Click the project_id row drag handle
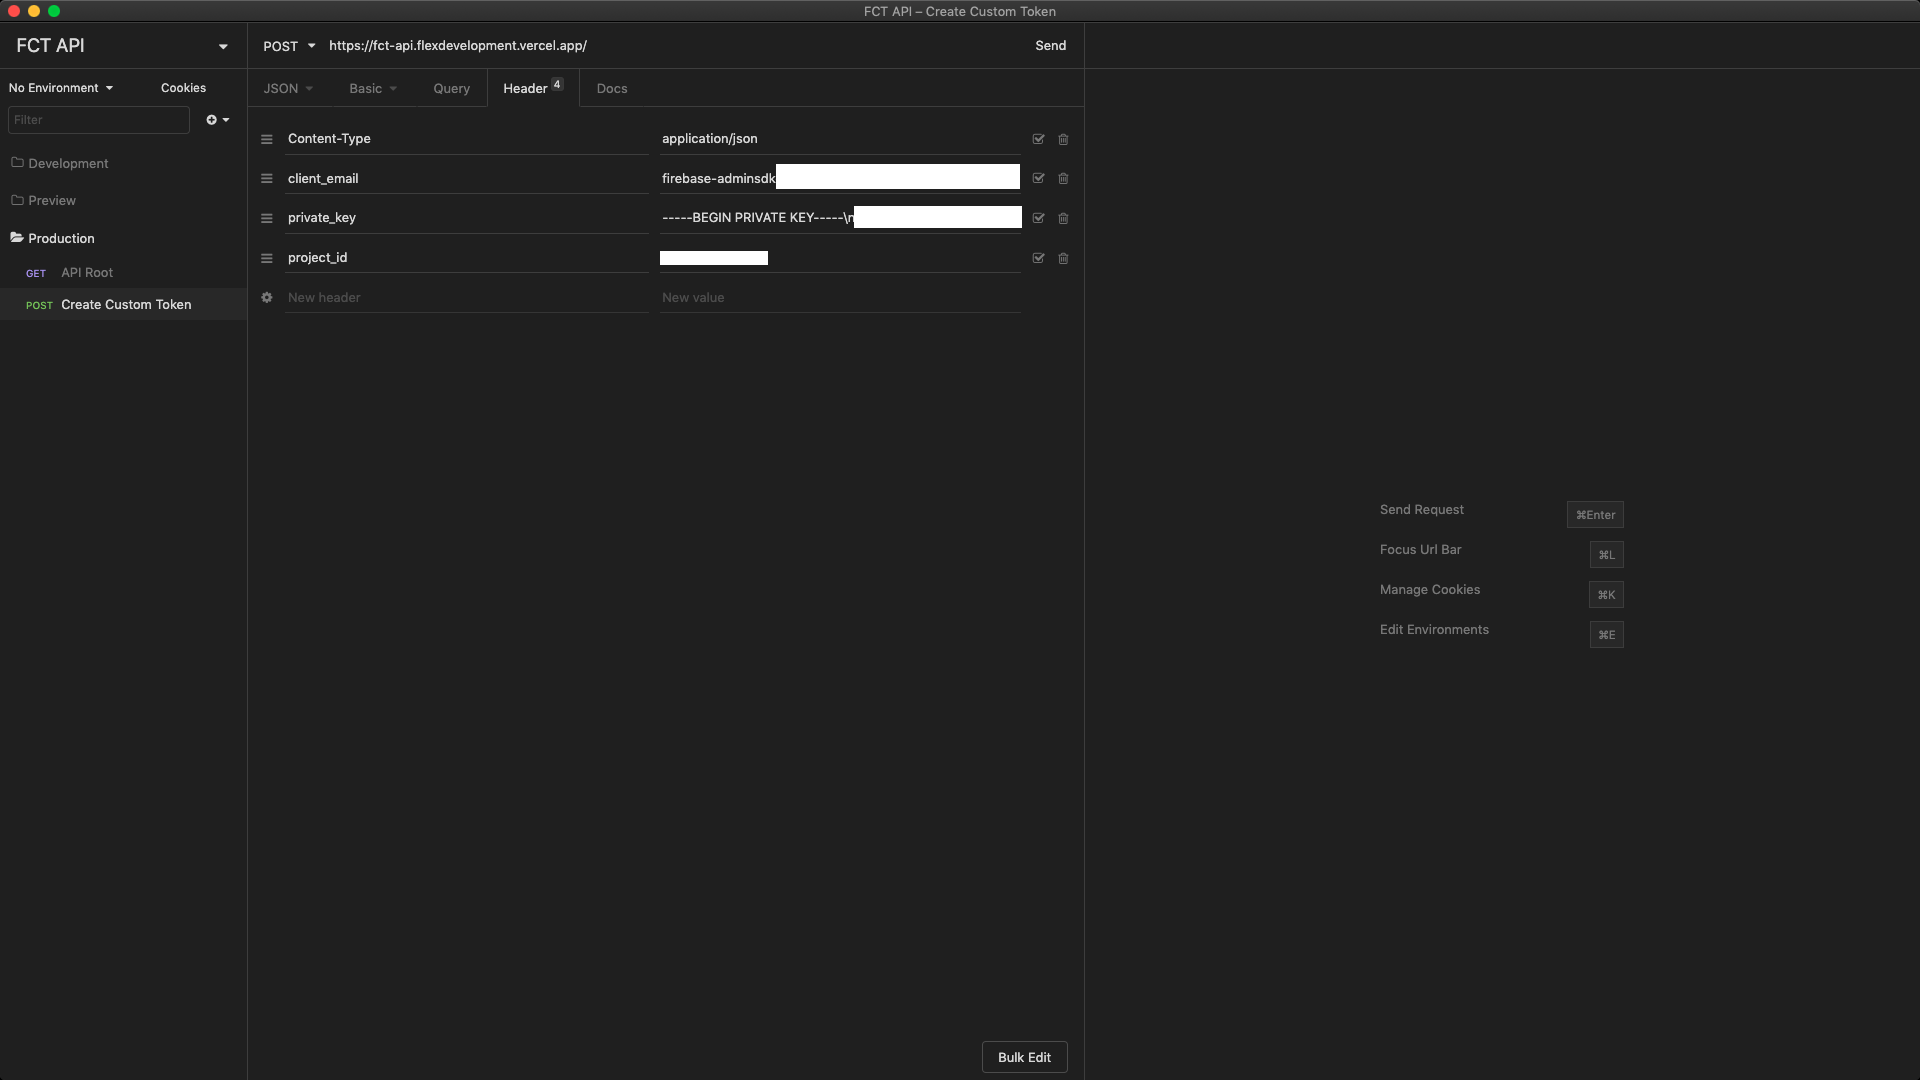 tap(267, 258)
